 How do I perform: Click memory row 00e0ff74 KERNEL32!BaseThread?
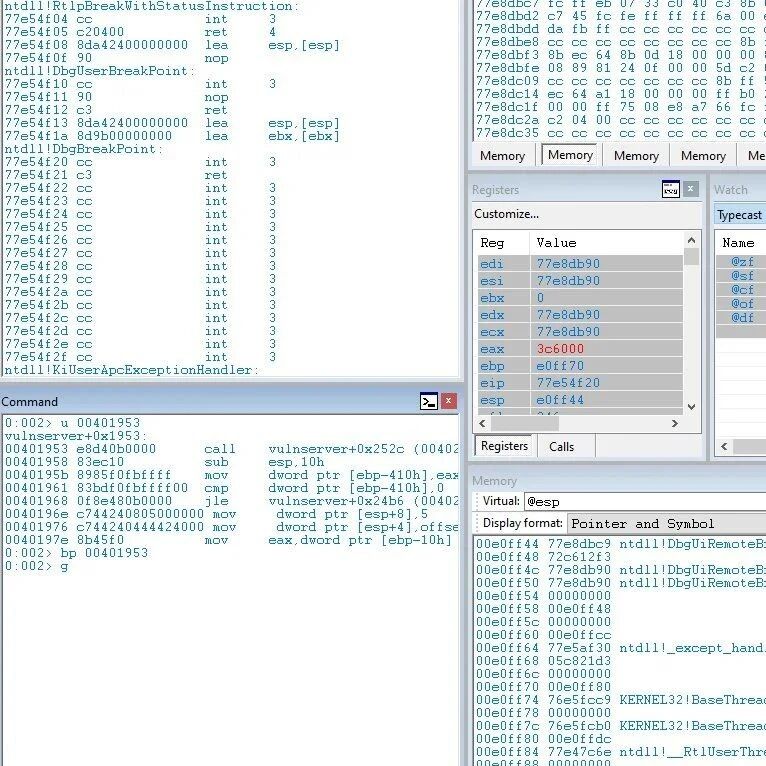click(620, 700)
